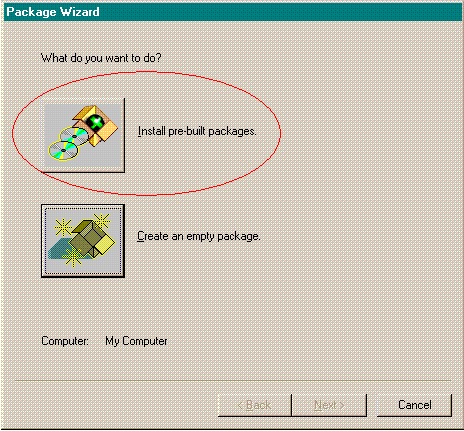Click the 'What do you want to do?' heading
This screenshot has height=431, width=464.
101,58
